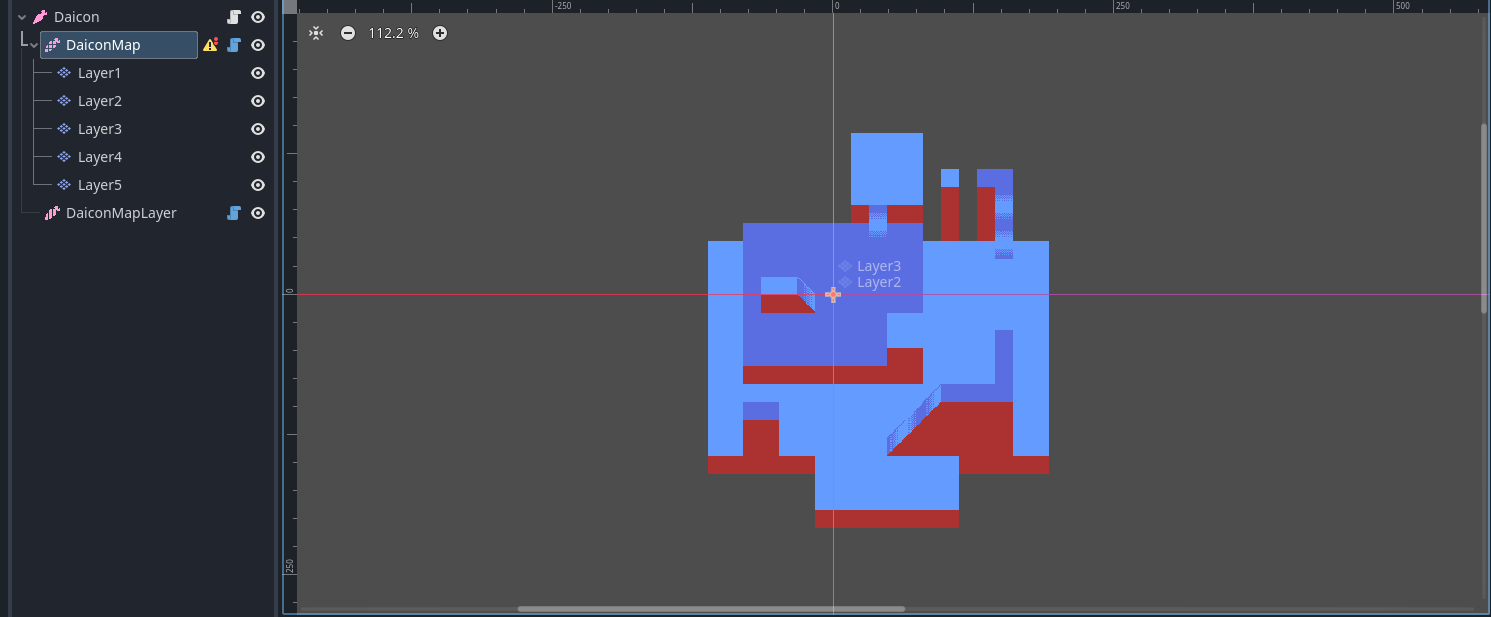Image resolution: width=1491 pixels, height=617 pixels.
Task: Toggle visibility of Layer5
Action: pos(258,185)
